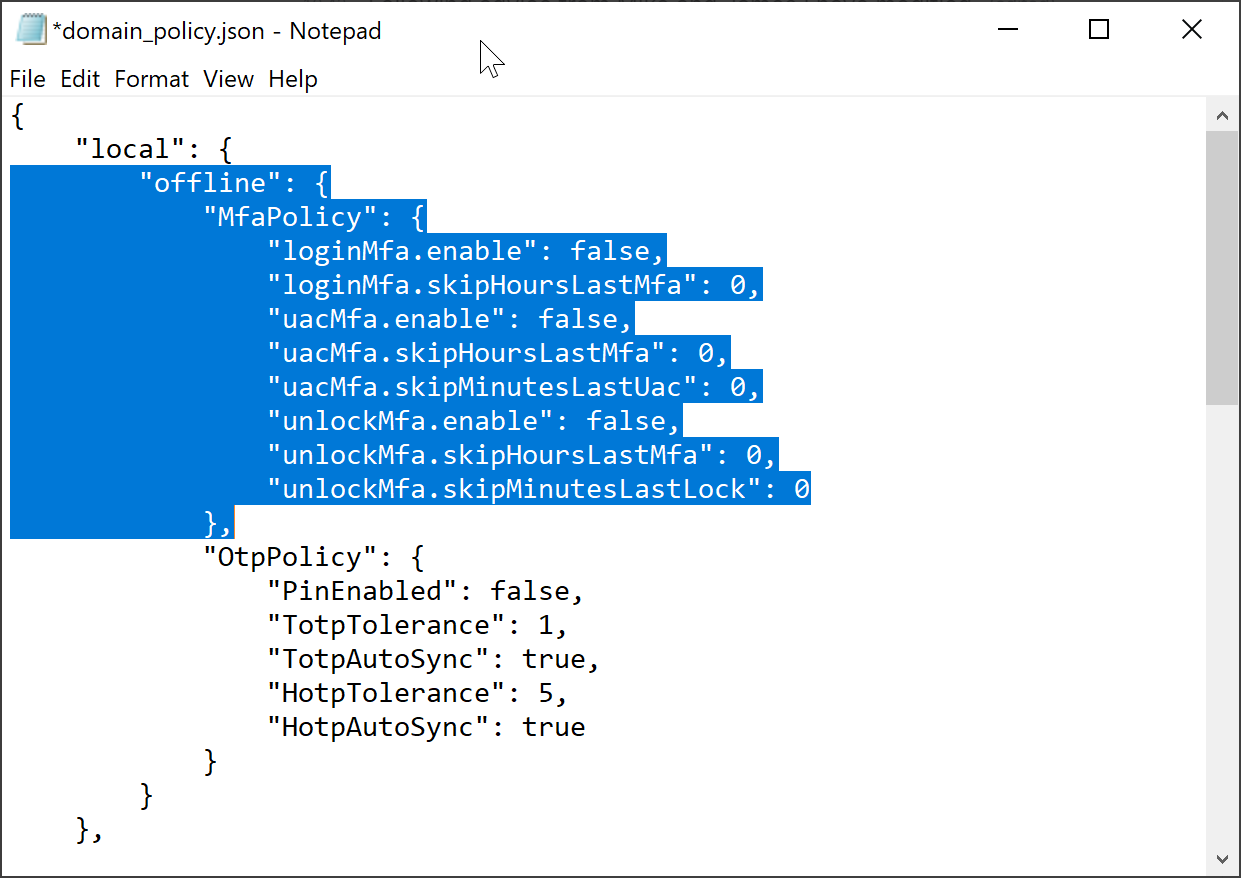Click the scrollbar down arrow
Screen dimensions: 1241x878
(x=1222, y=858)
